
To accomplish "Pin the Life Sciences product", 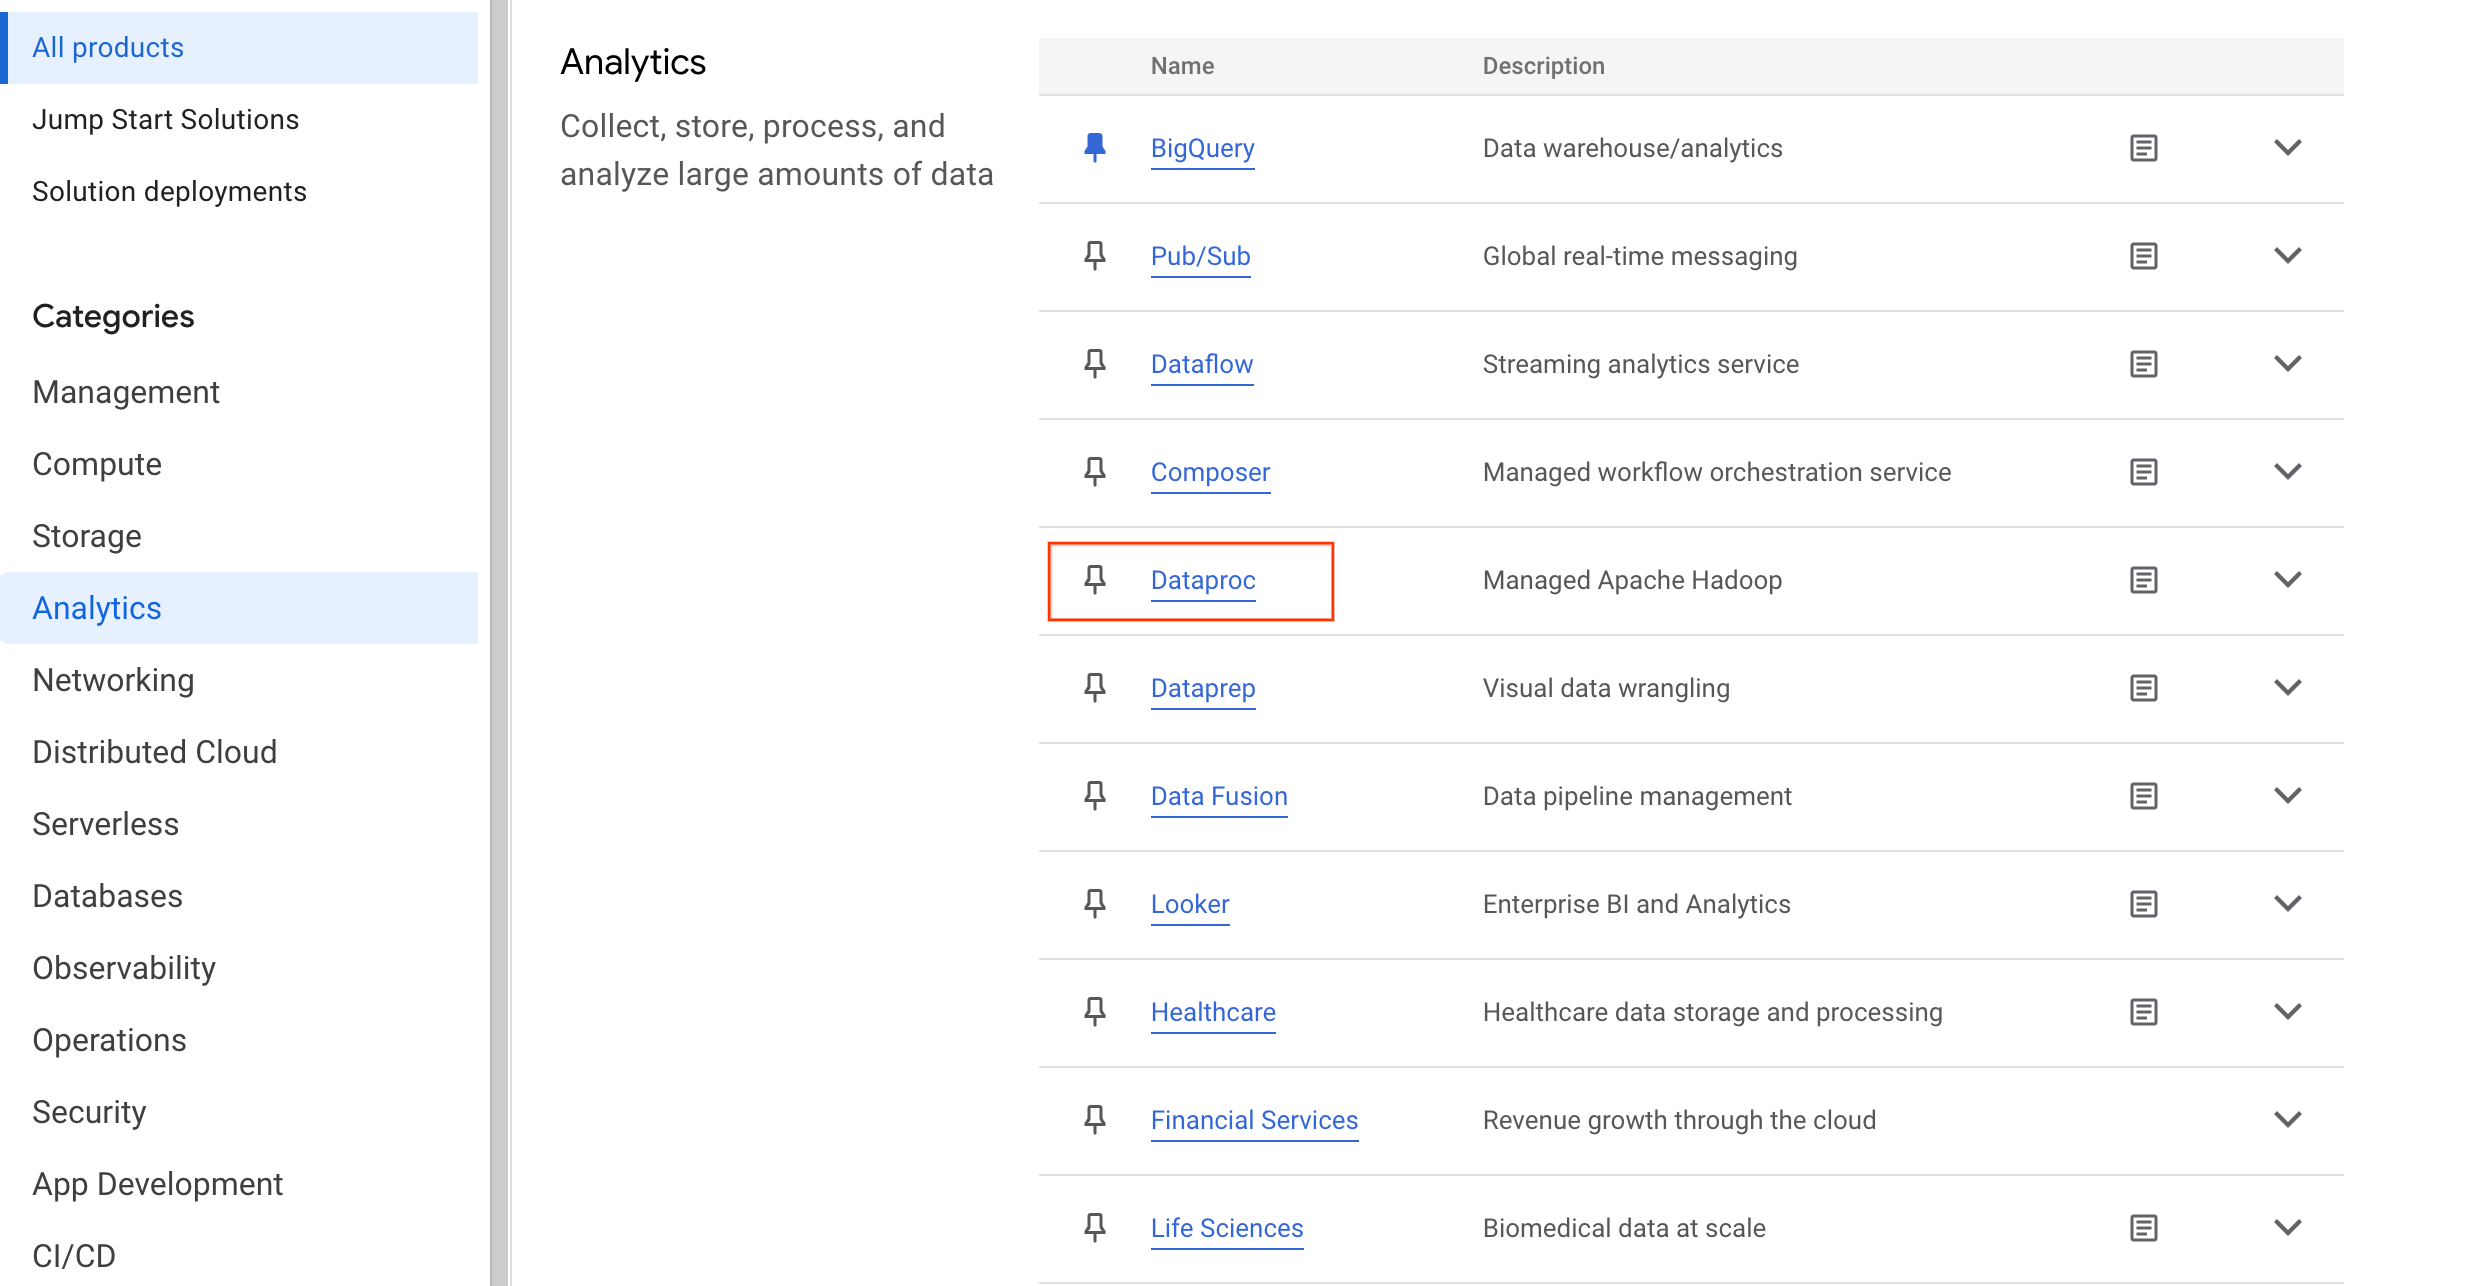I will click(1095, 1228).
